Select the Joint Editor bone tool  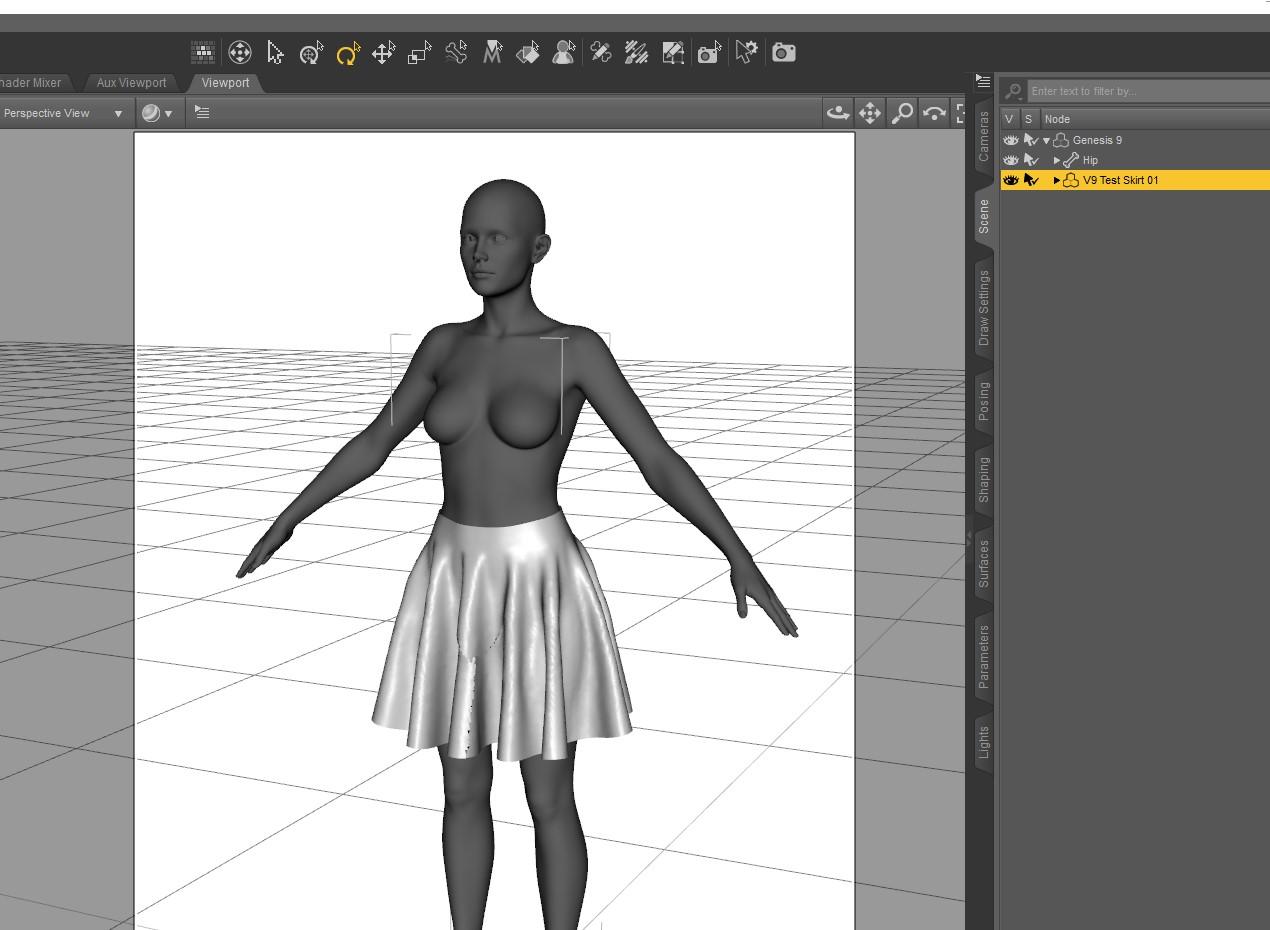pyautogui.click(x=456, y=53)
